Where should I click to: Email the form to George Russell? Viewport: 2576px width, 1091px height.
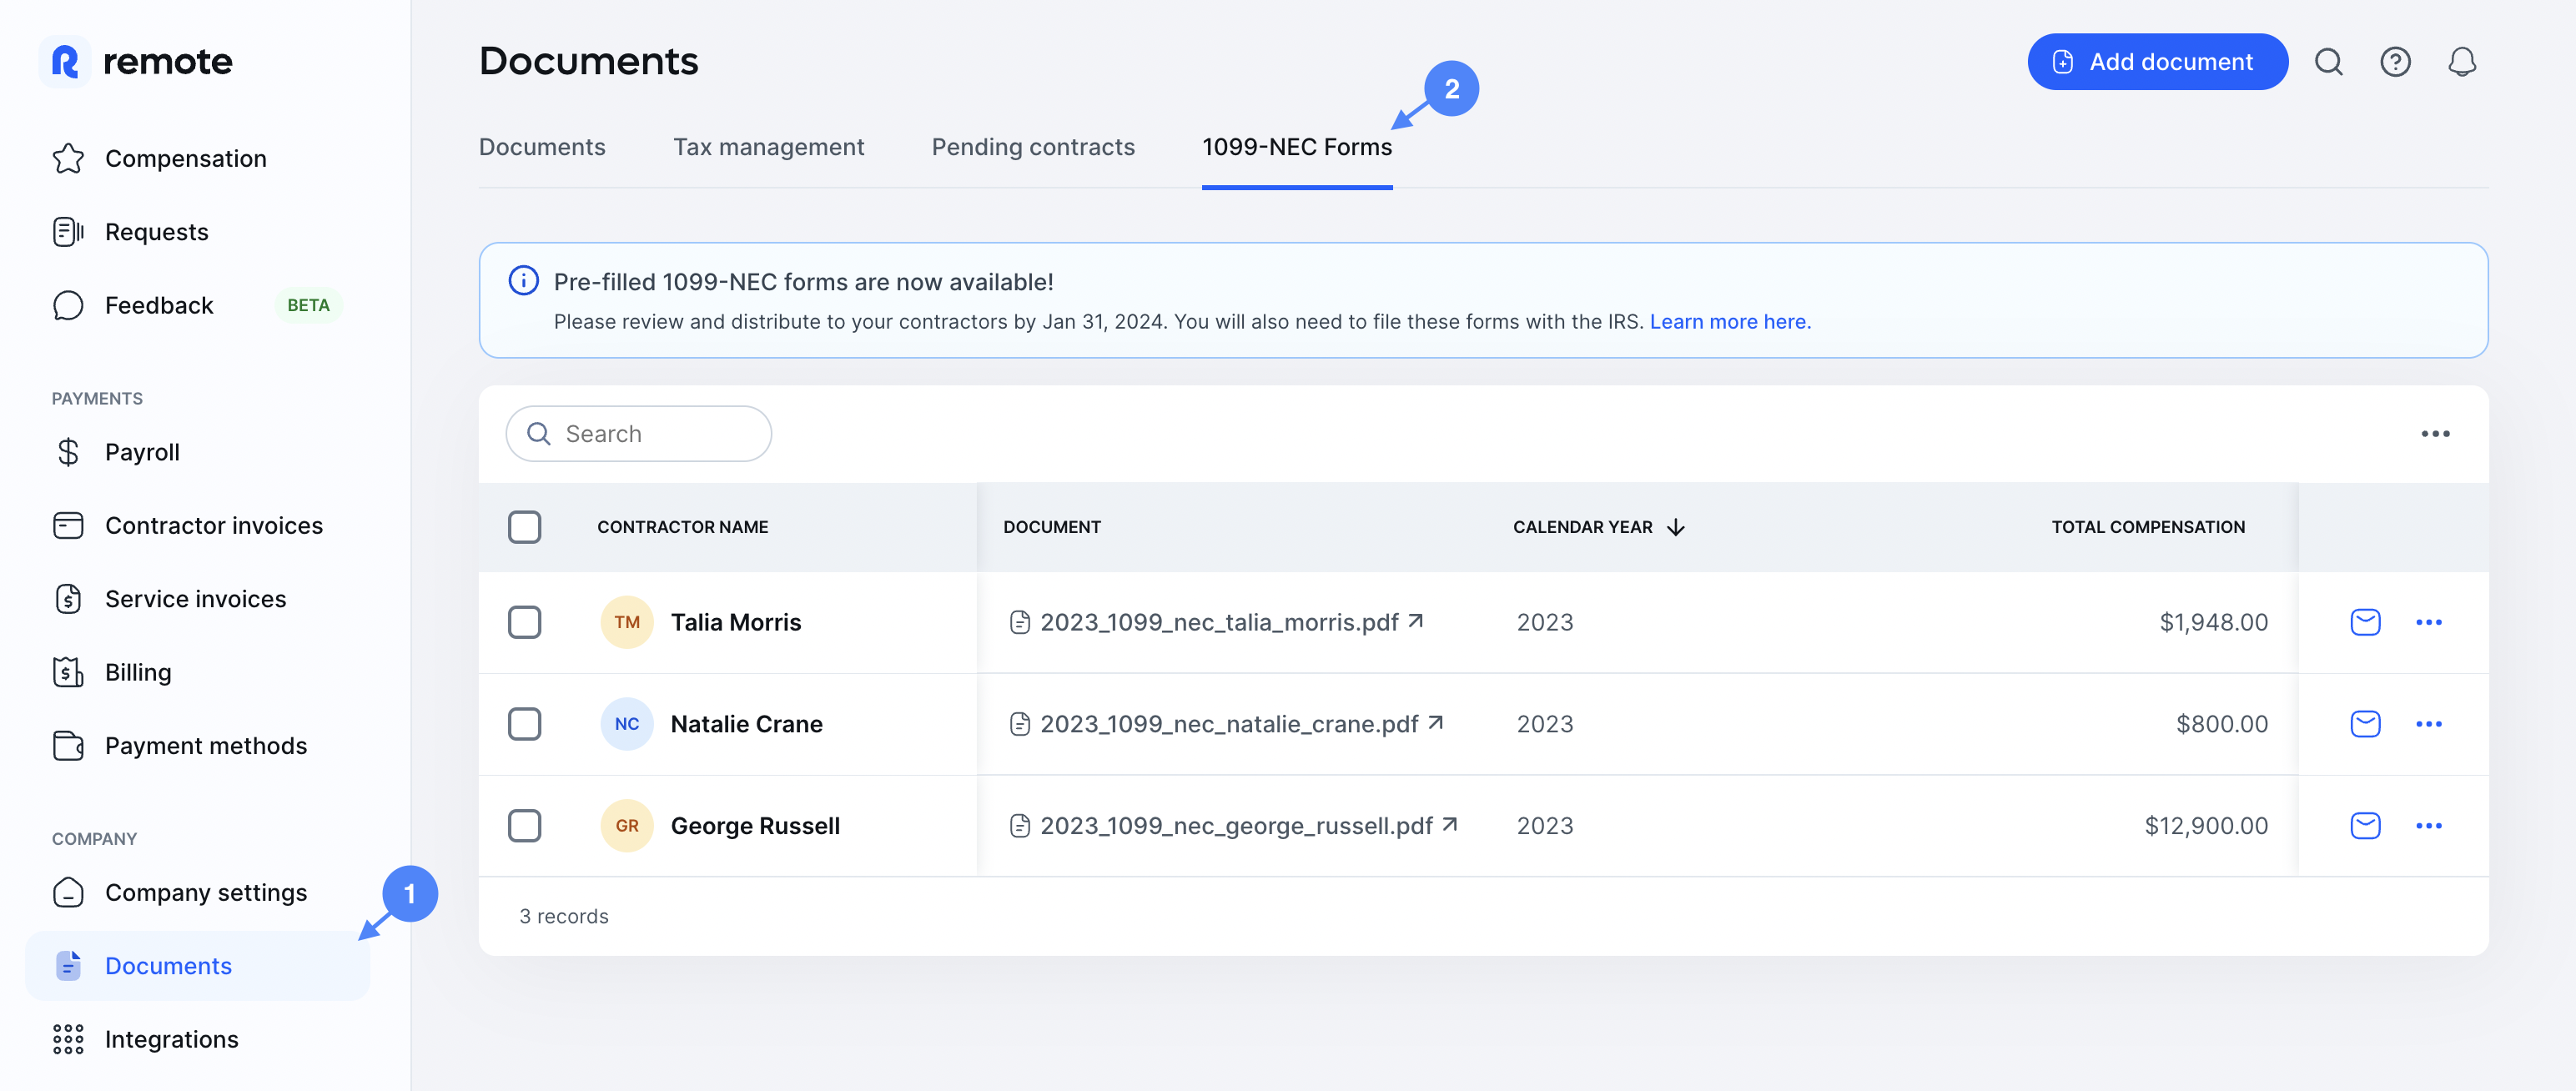pos(2365,826)
